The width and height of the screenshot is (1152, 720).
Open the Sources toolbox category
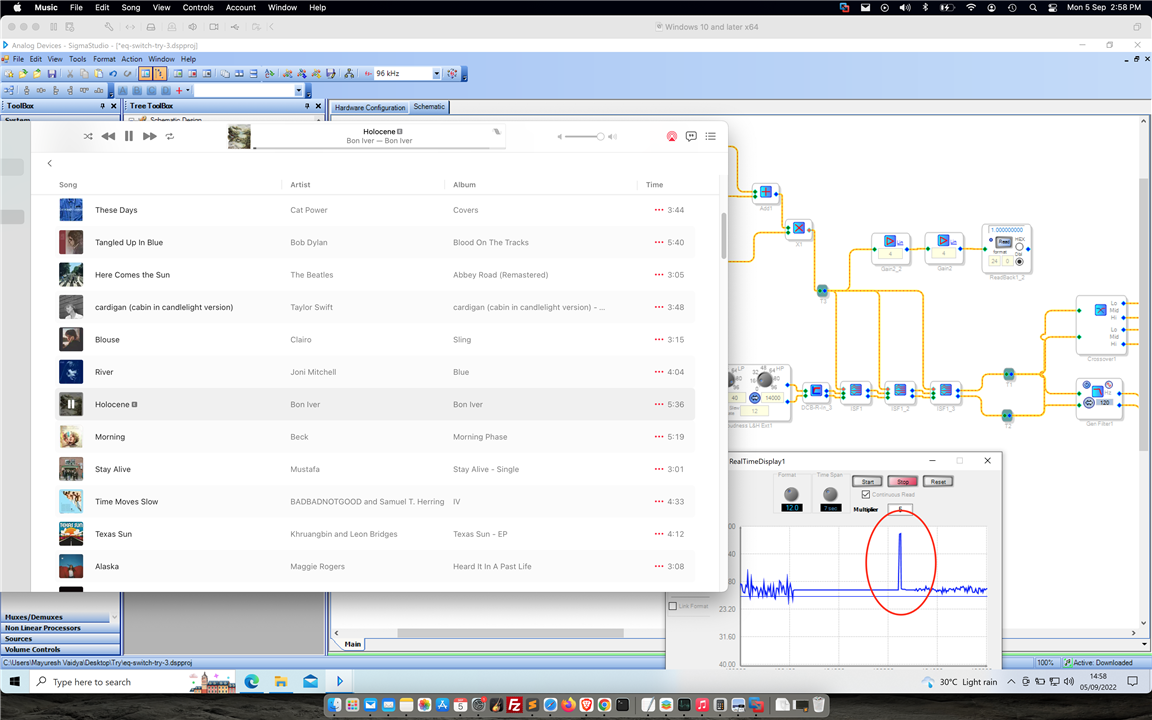(60, 639)
